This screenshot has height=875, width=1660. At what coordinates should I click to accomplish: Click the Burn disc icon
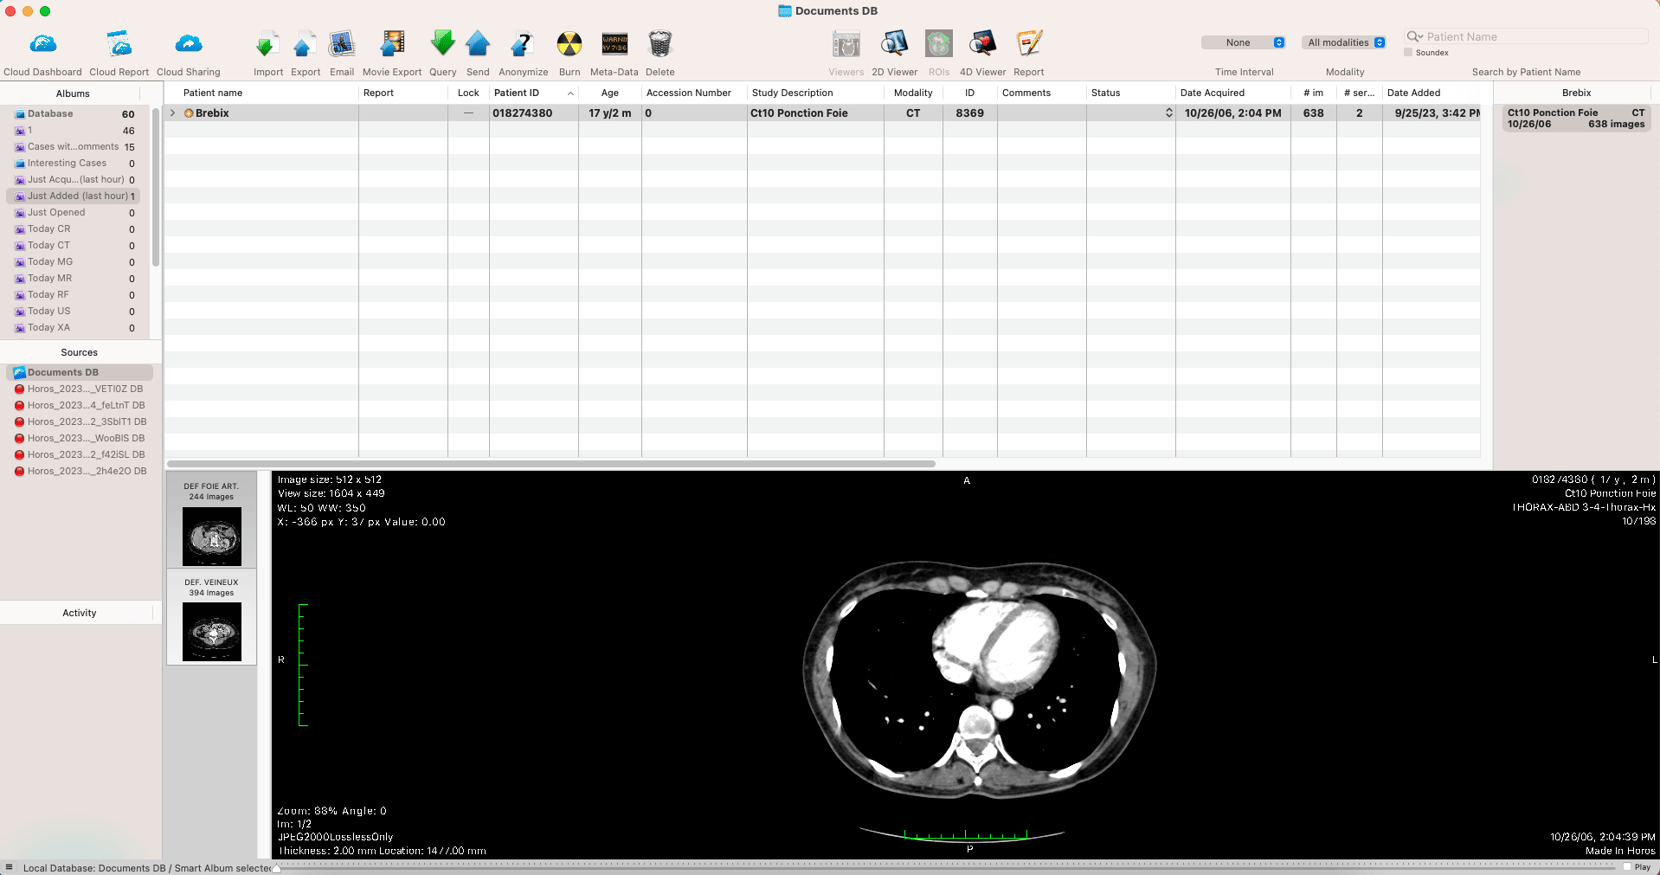[x=569, y=45]
